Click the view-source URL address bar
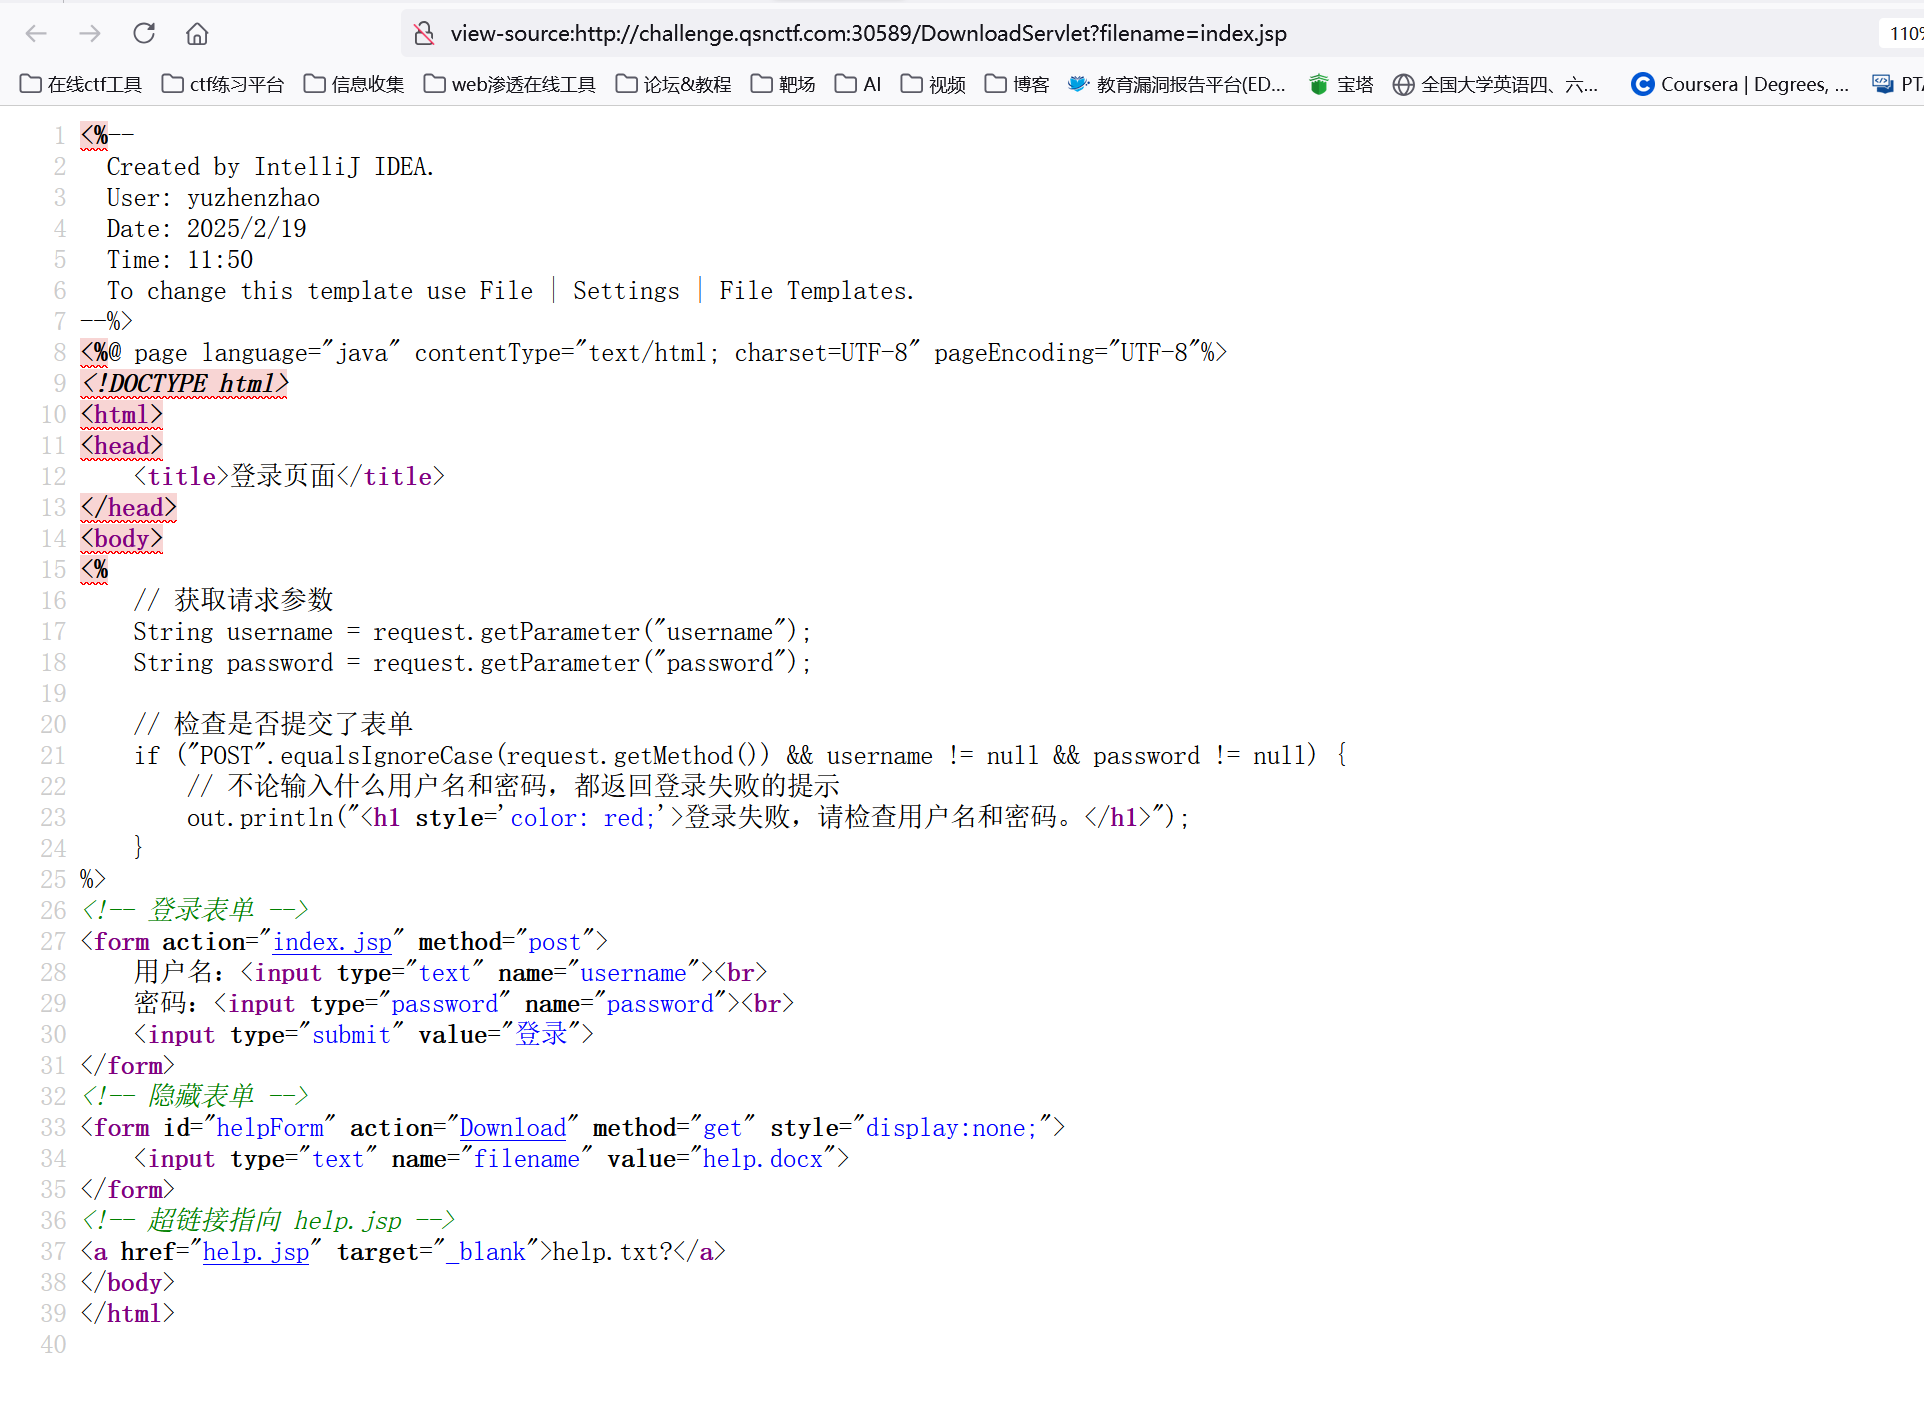The height and width of the screenshot is (1408, 1924). tap(868, 33)
